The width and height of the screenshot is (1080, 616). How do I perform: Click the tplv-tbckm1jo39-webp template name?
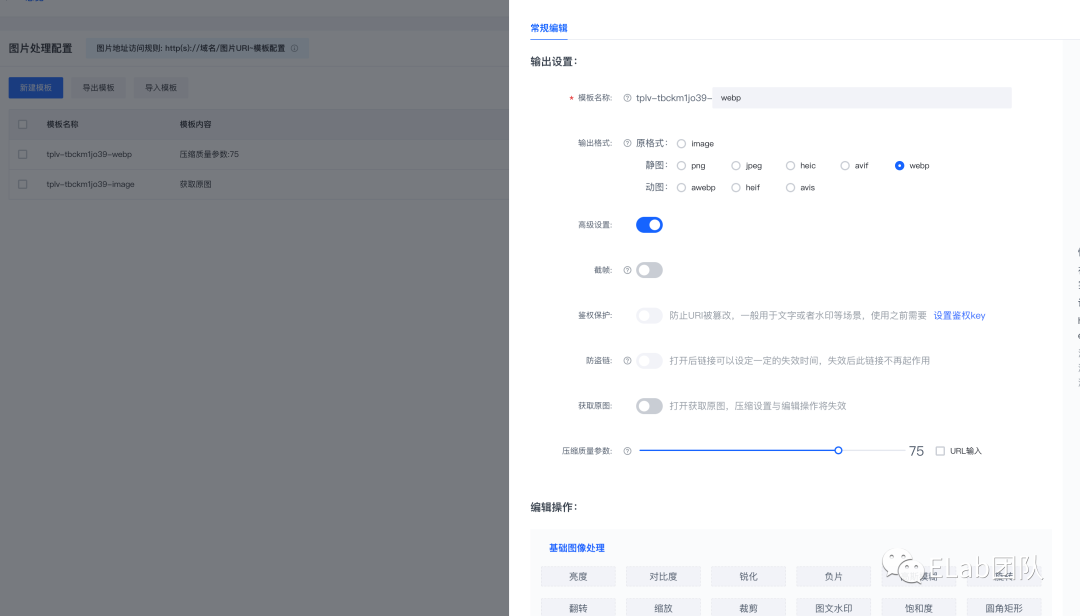coord(89,154)
